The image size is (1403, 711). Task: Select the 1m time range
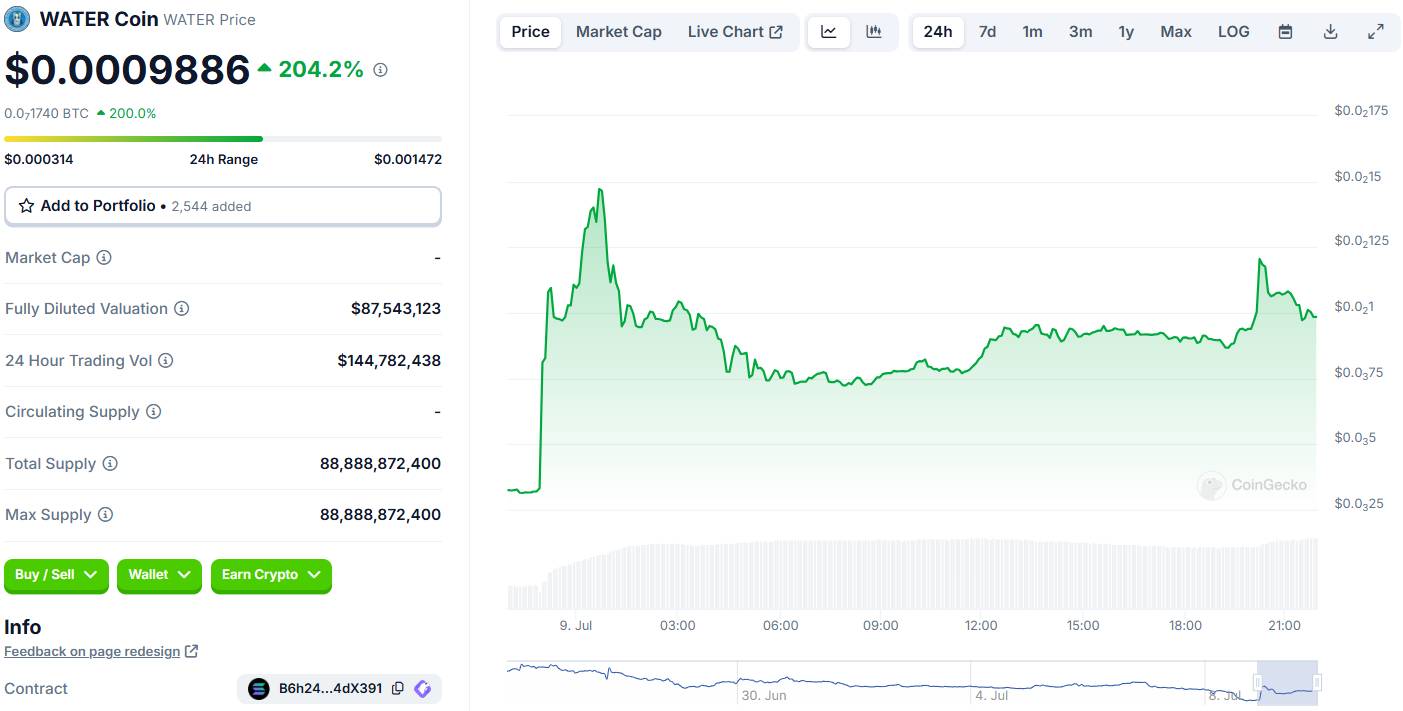coord(1032,32)
